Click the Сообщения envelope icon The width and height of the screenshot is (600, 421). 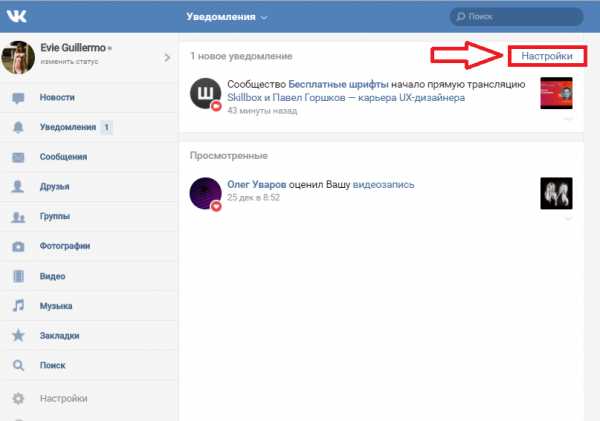click(x=18, y=157)
